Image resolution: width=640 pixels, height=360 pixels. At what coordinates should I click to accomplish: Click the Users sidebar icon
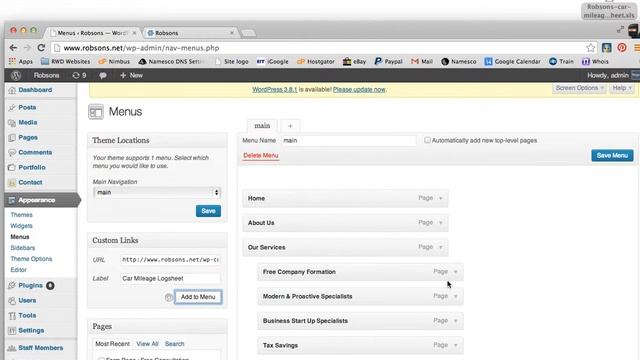[x=12, y=300]
